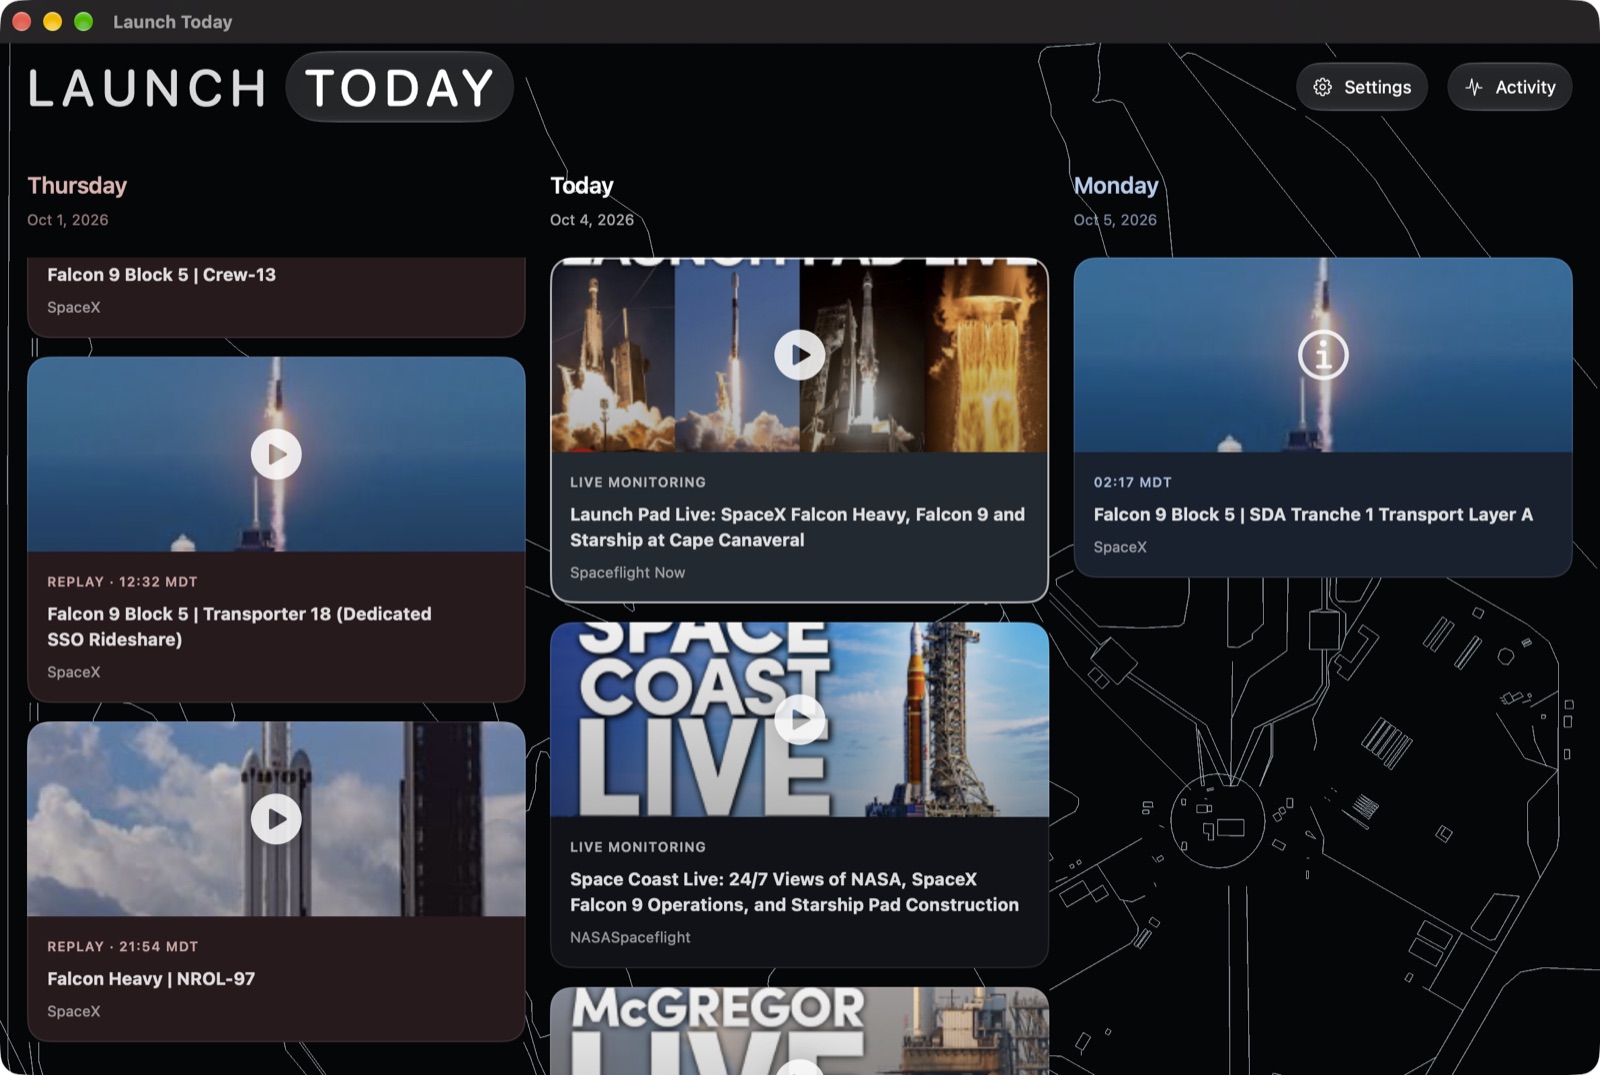1600x1075 pixels.
Task: Open info icon on SDA Tranche 1 card
Action: pyautogui.click(x=1323, y=355)
